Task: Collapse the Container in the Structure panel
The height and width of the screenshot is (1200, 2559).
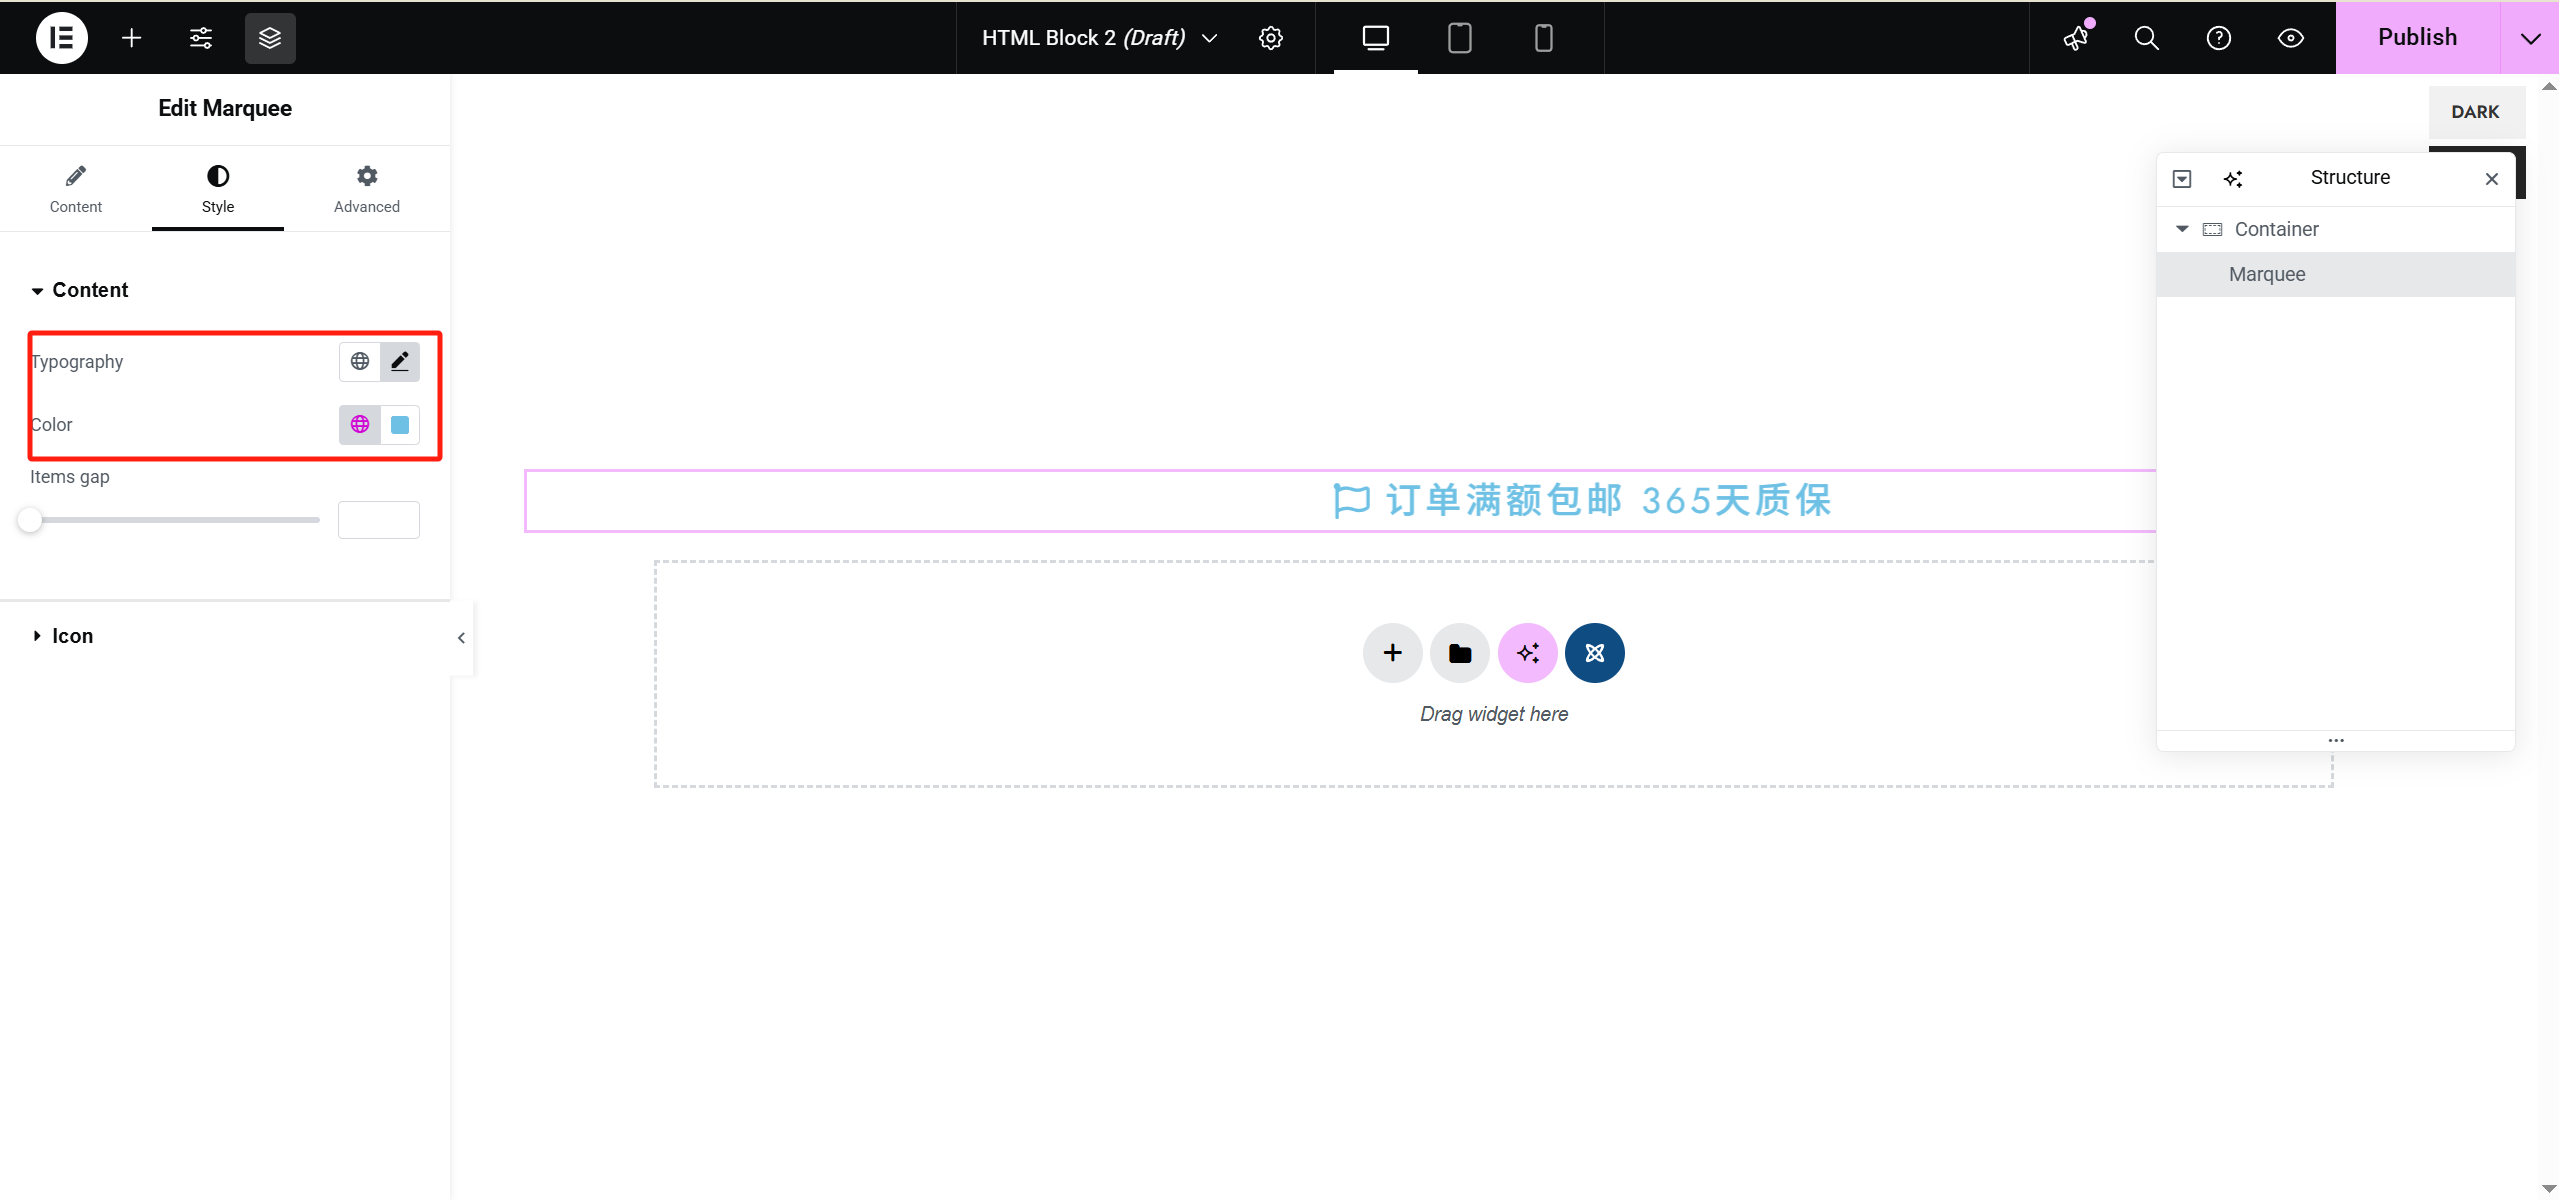Action: tap(2182, 229)
